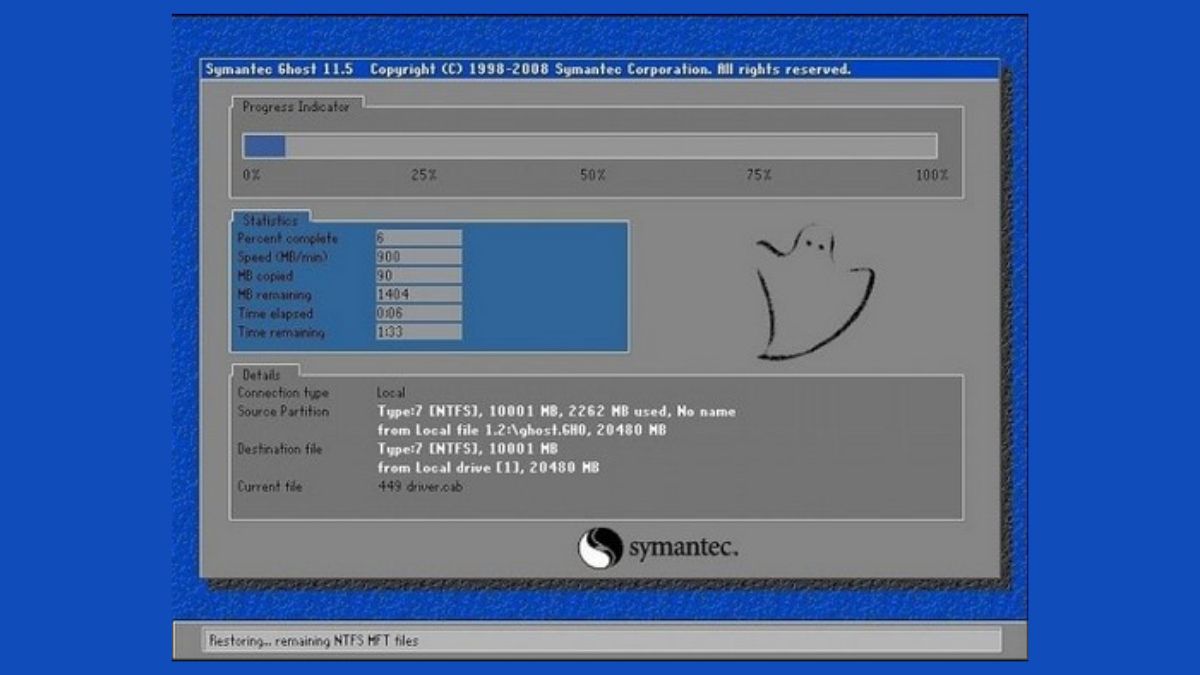Click the Time remaining label
Viewport: 1200px width, 675px height.
(x=281, y=332)
